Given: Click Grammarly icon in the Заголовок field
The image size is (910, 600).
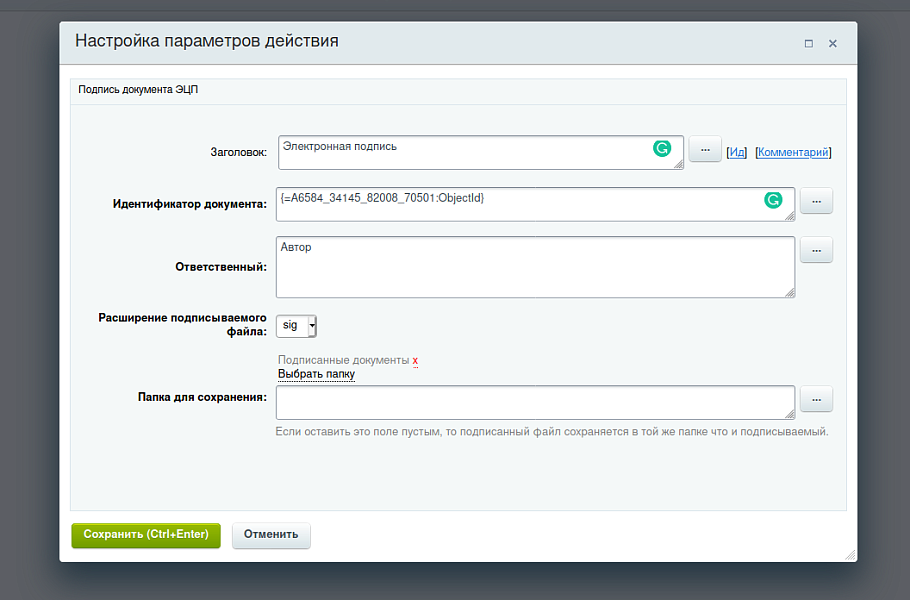Looking at the screenshot, I should pyautogui.click(x=662, y=148).
